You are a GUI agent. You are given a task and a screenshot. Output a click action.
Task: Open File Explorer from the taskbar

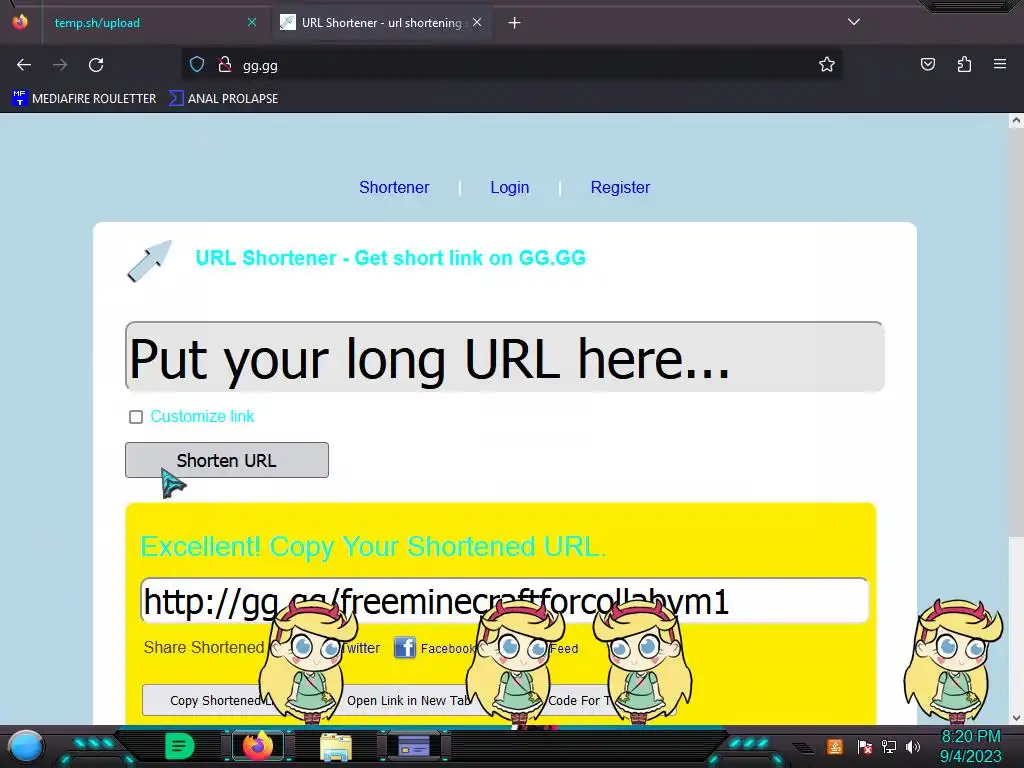pyautogui.click(x=336, y=746)
